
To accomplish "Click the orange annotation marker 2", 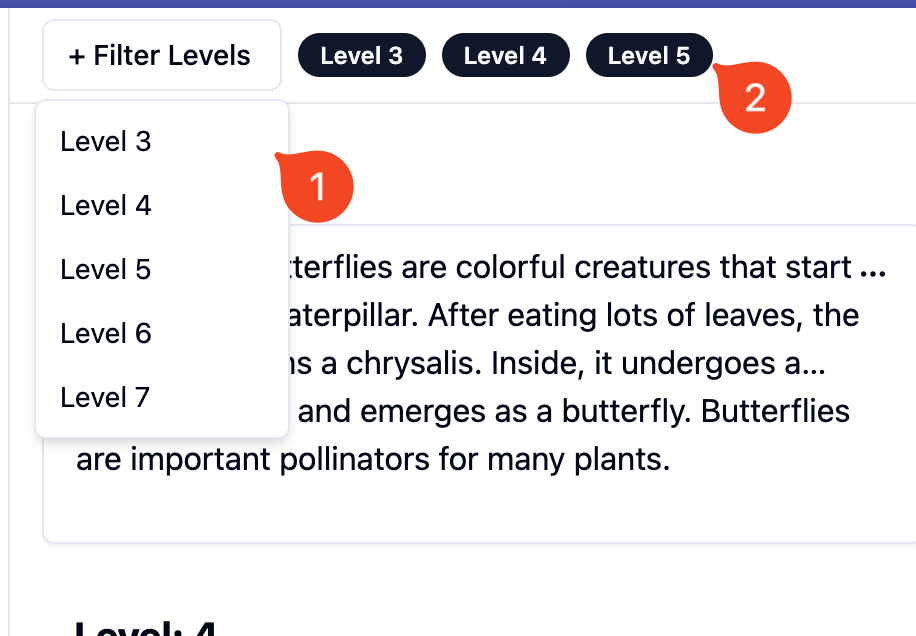I will 756,97.
